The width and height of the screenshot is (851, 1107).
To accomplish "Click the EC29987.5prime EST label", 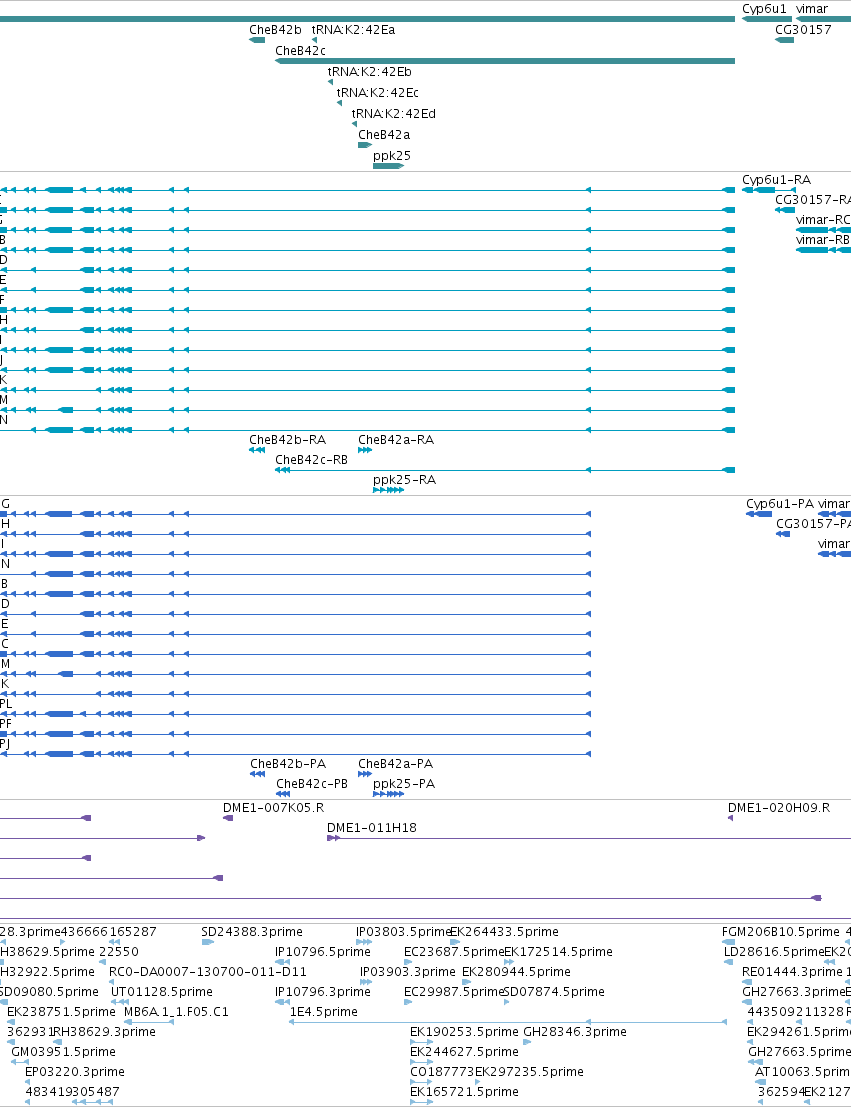I will 453,992.
